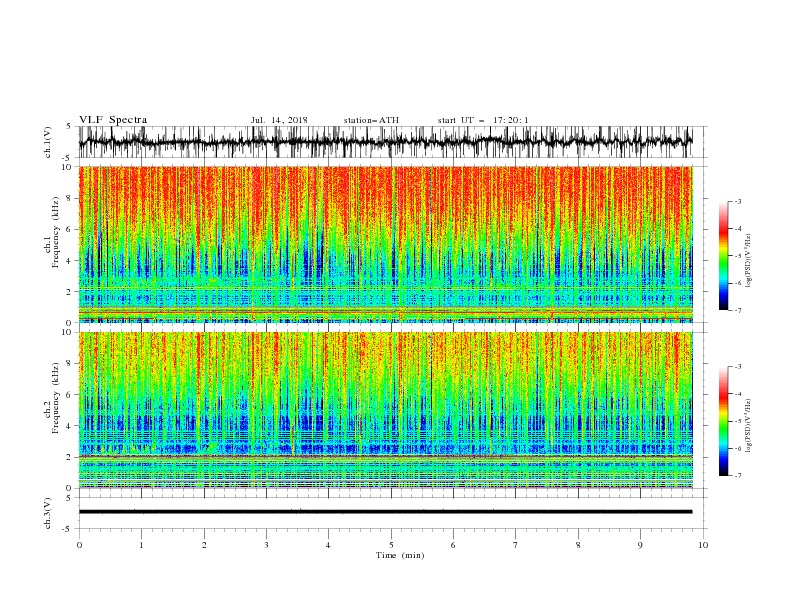This screenshot has height=612, width=792.
Task: Click the ch.1 spectrogram color bar
Action: coord(723,256)
